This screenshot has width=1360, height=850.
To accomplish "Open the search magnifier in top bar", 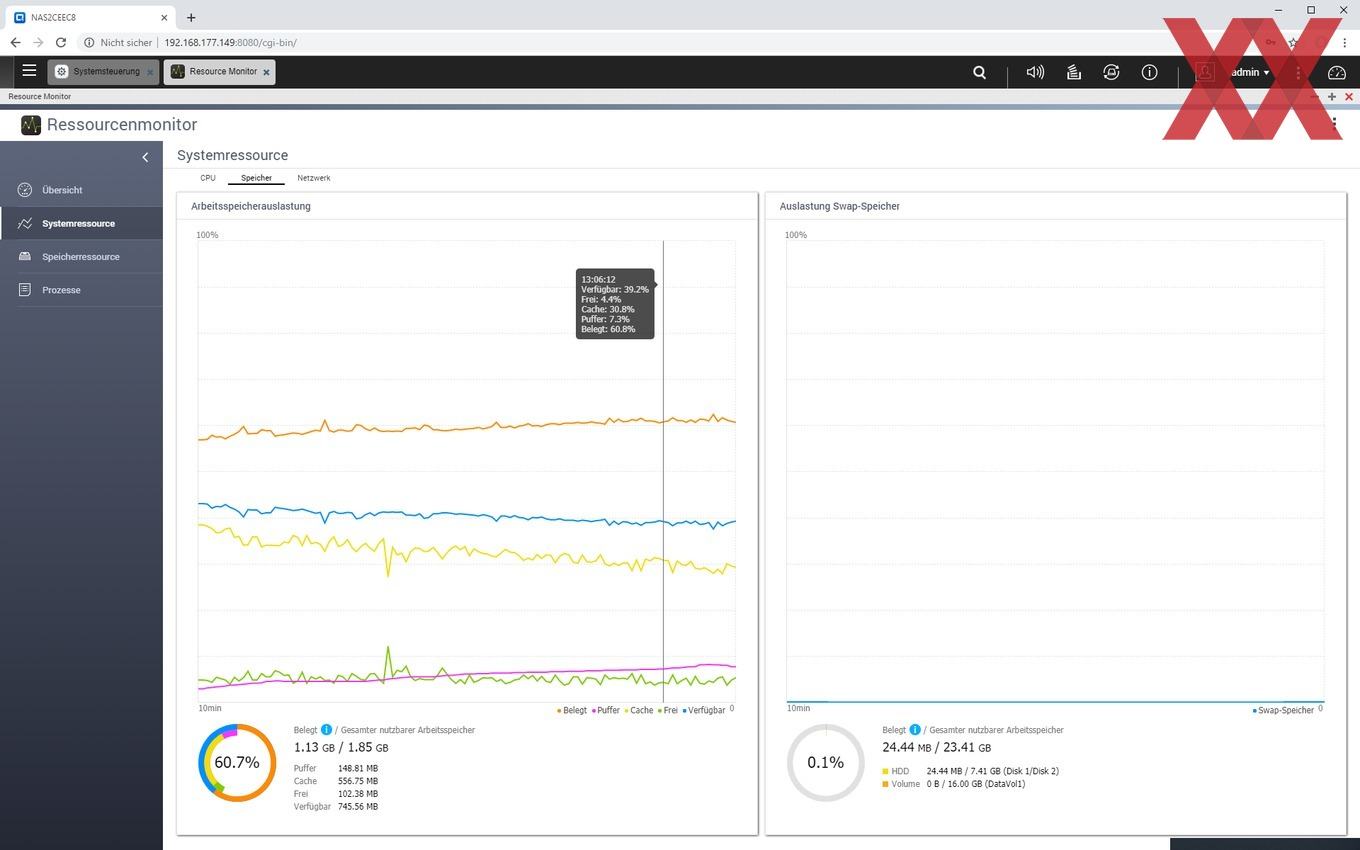I will (x=980, y=72).
